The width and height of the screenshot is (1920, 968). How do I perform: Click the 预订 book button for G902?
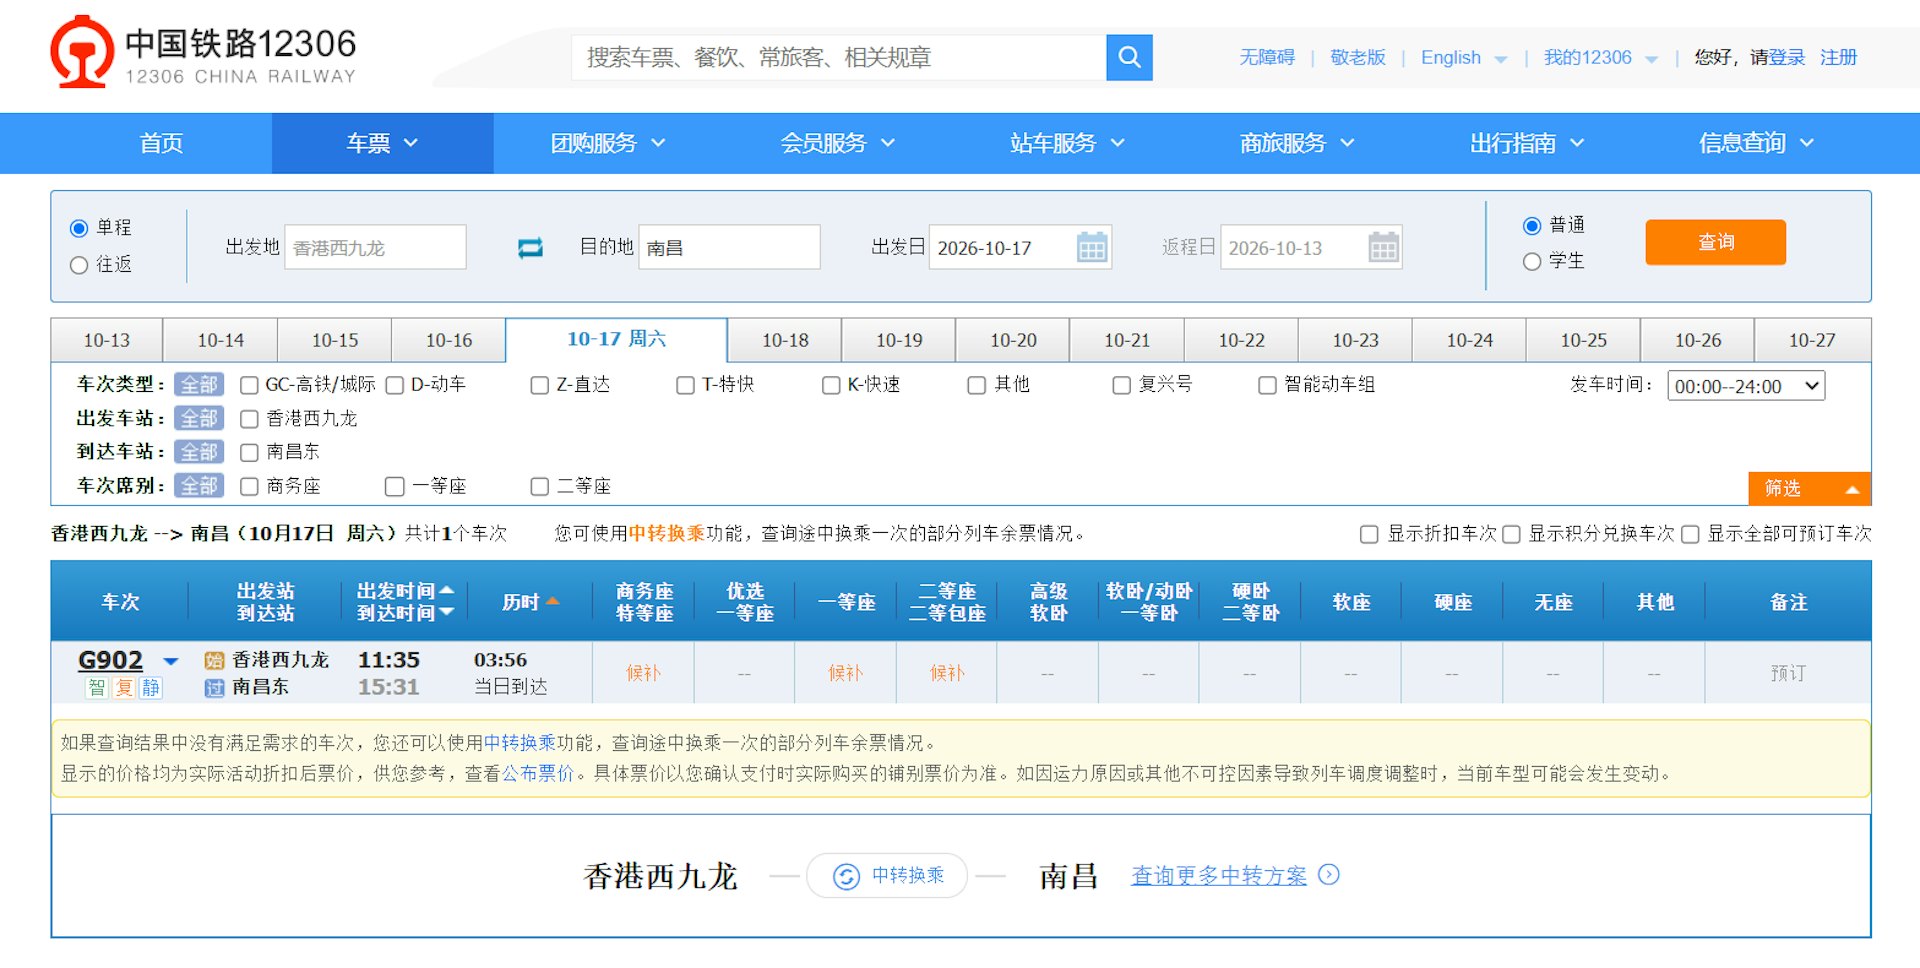(x=1788, y=673)
